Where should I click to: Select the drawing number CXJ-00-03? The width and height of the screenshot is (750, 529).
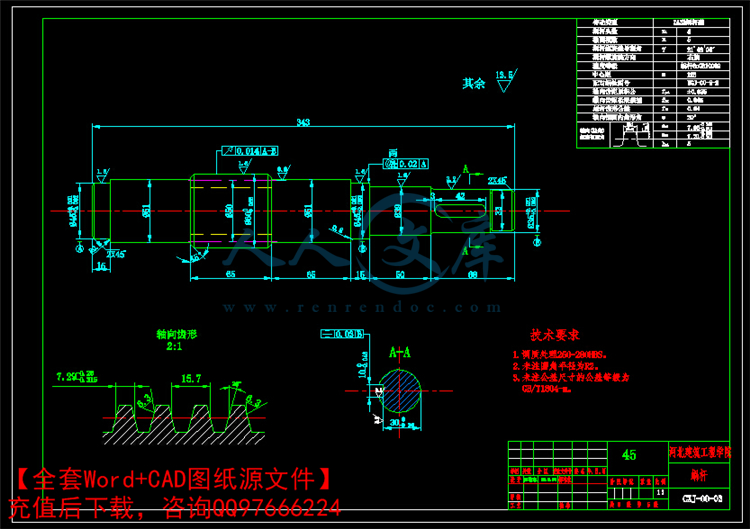[702, 499]
